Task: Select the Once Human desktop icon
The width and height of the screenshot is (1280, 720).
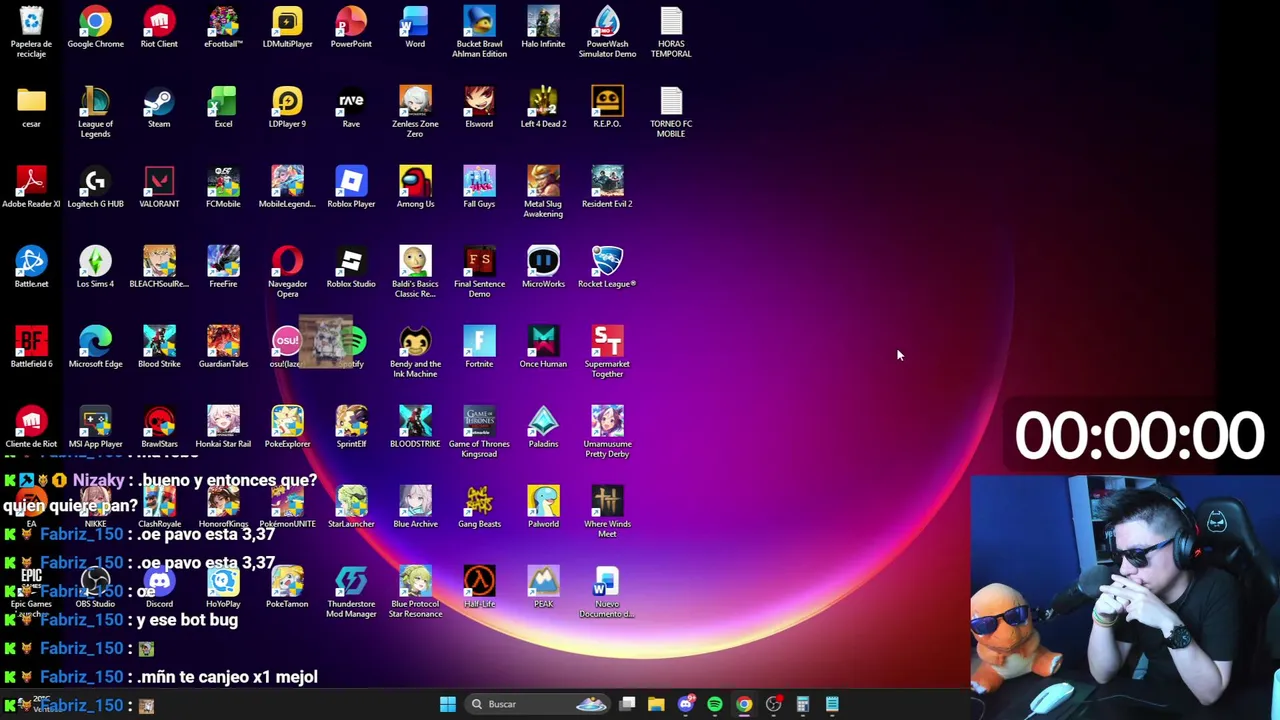Action: point(543,348)
